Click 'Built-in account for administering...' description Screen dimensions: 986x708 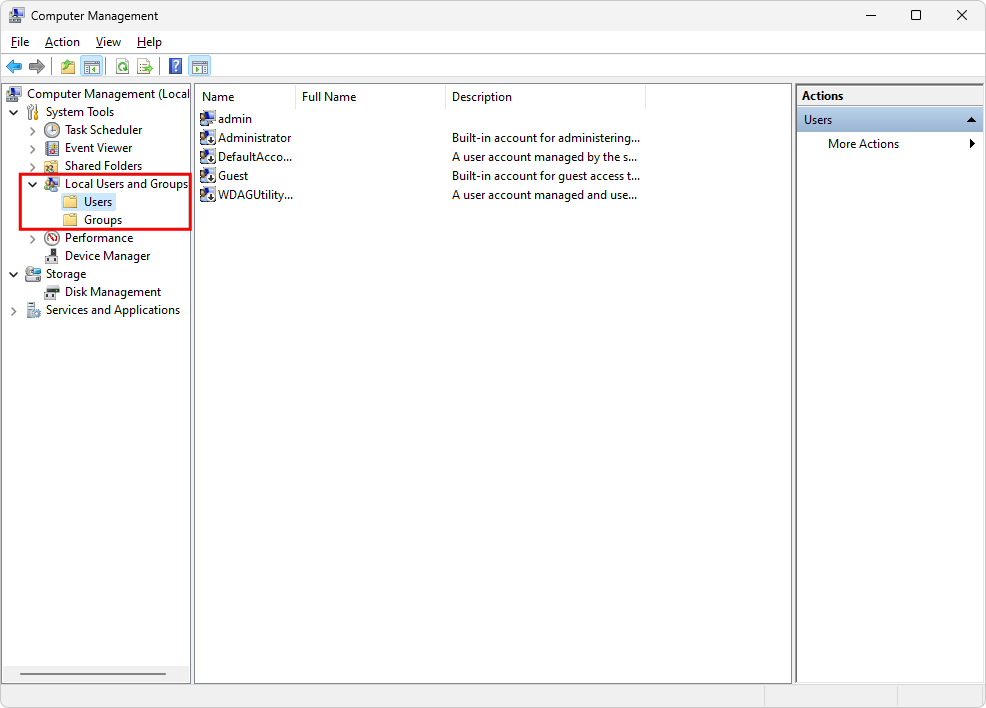(x=546, y=138)
